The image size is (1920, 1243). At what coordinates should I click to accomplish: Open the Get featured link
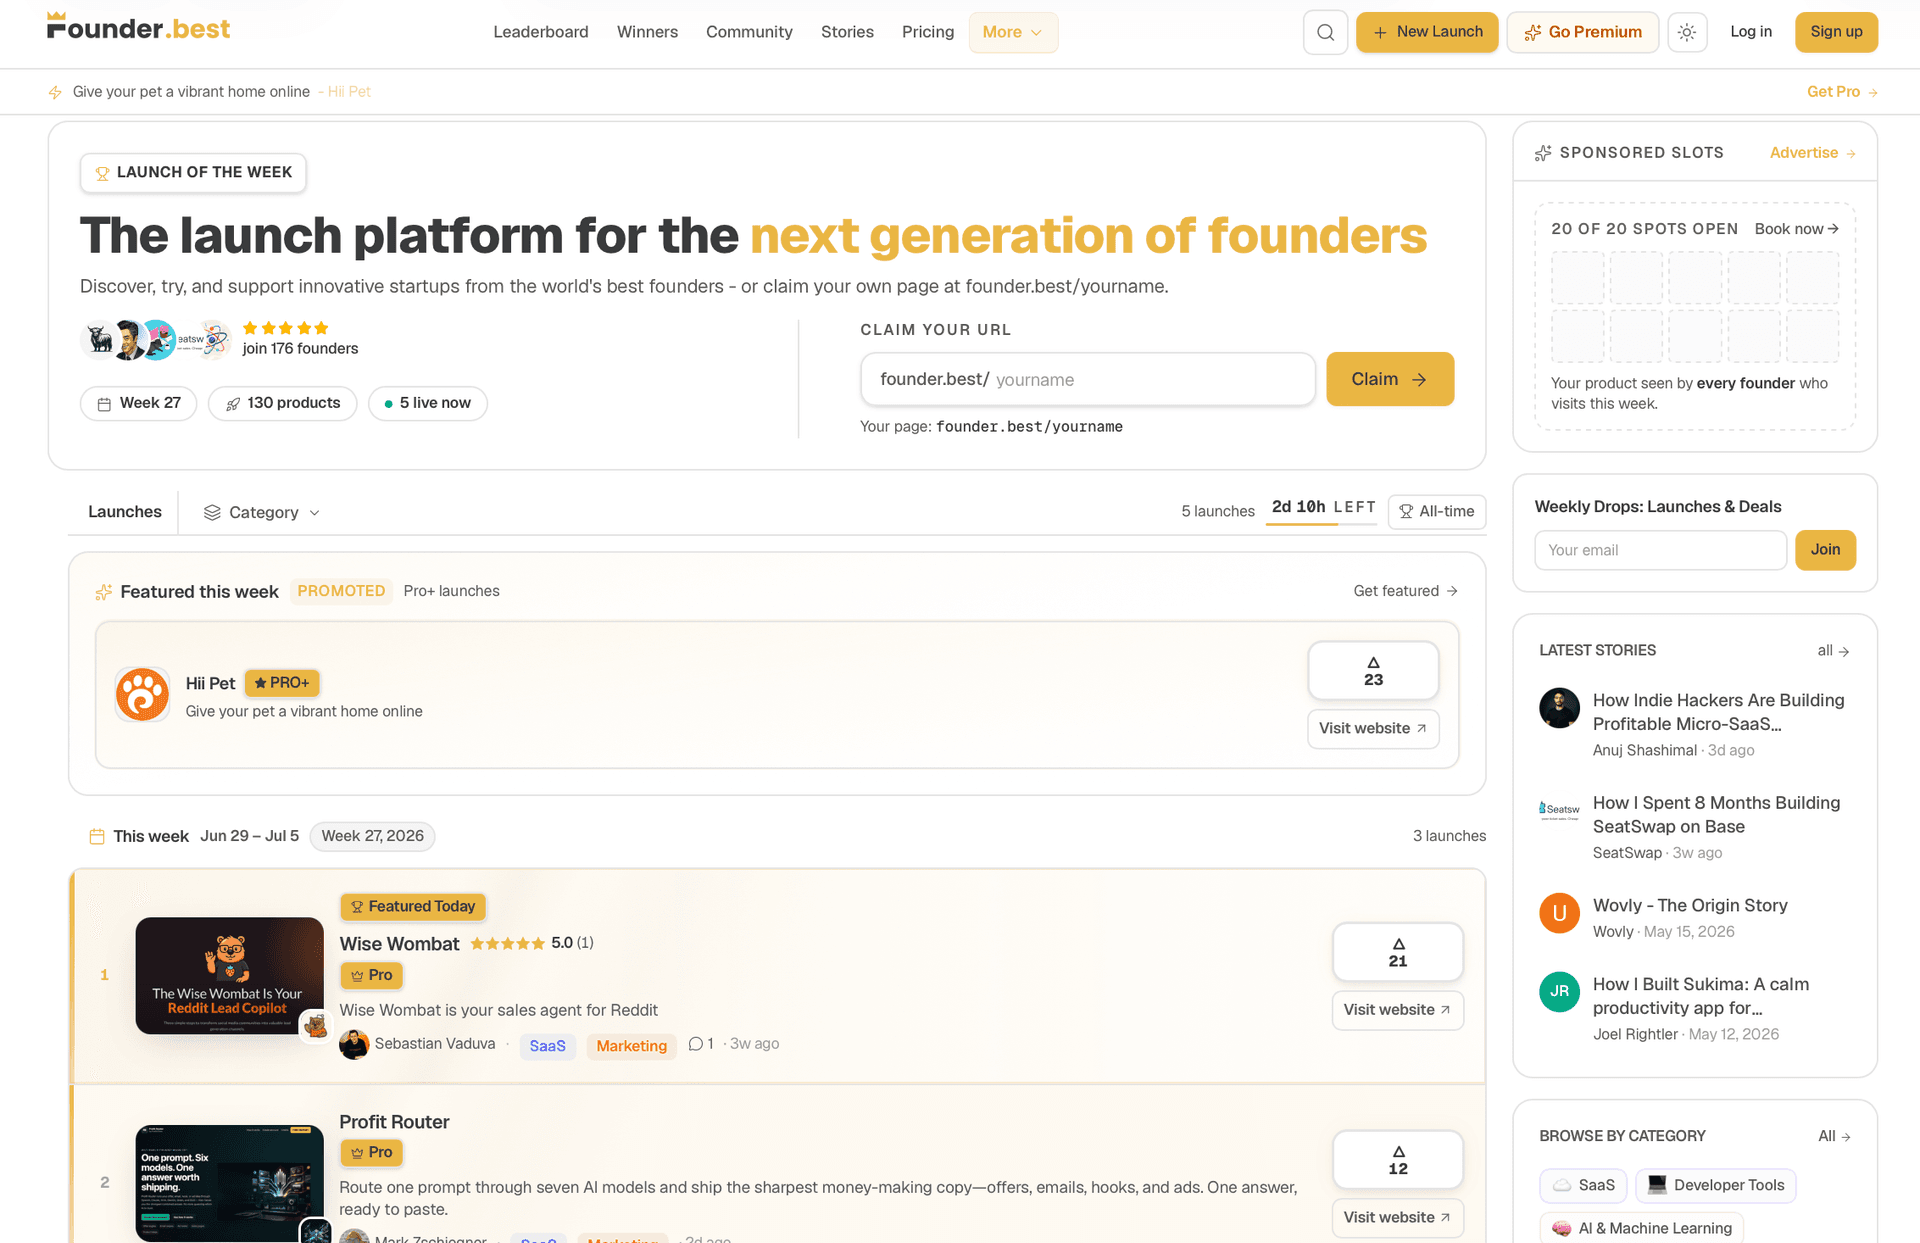point(1405,591)
